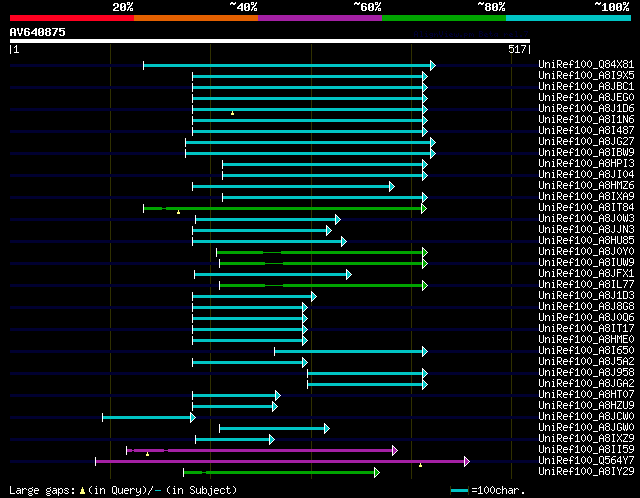
Task: Click the UniRef100_A8I650 label
Action: (586, 351)
